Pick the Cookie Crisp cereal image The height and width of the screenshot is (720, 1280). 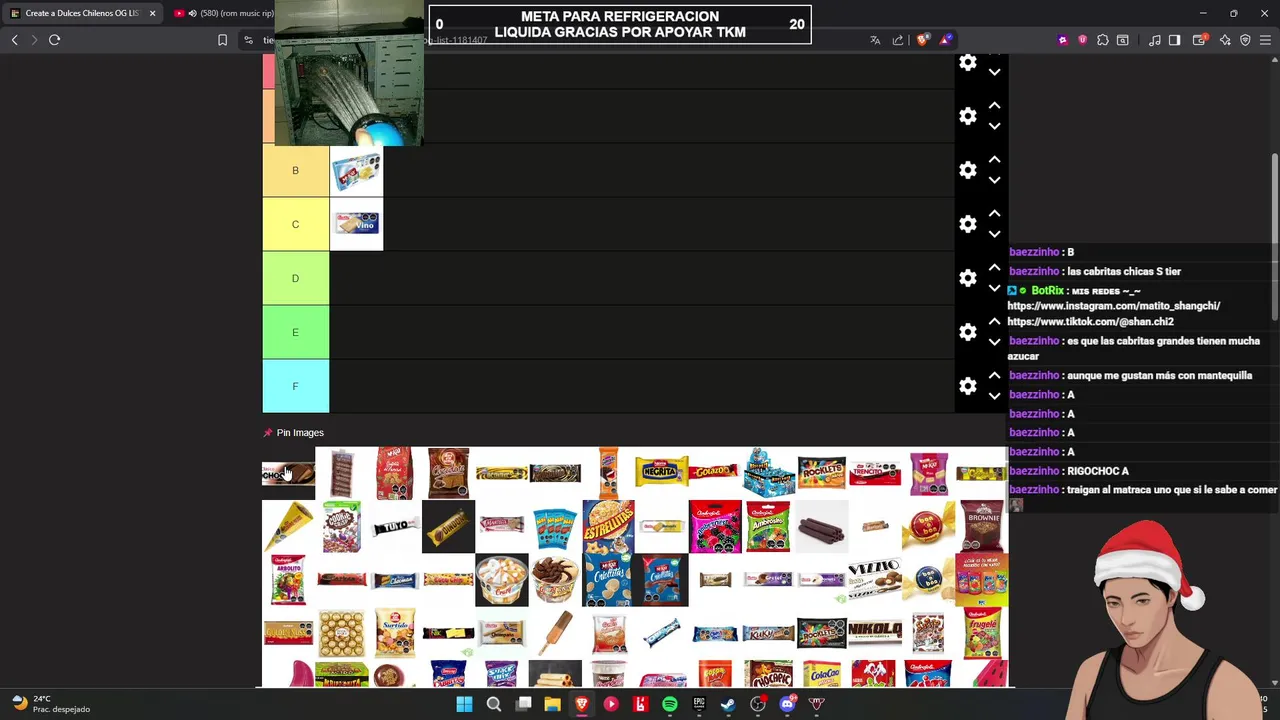342,526
